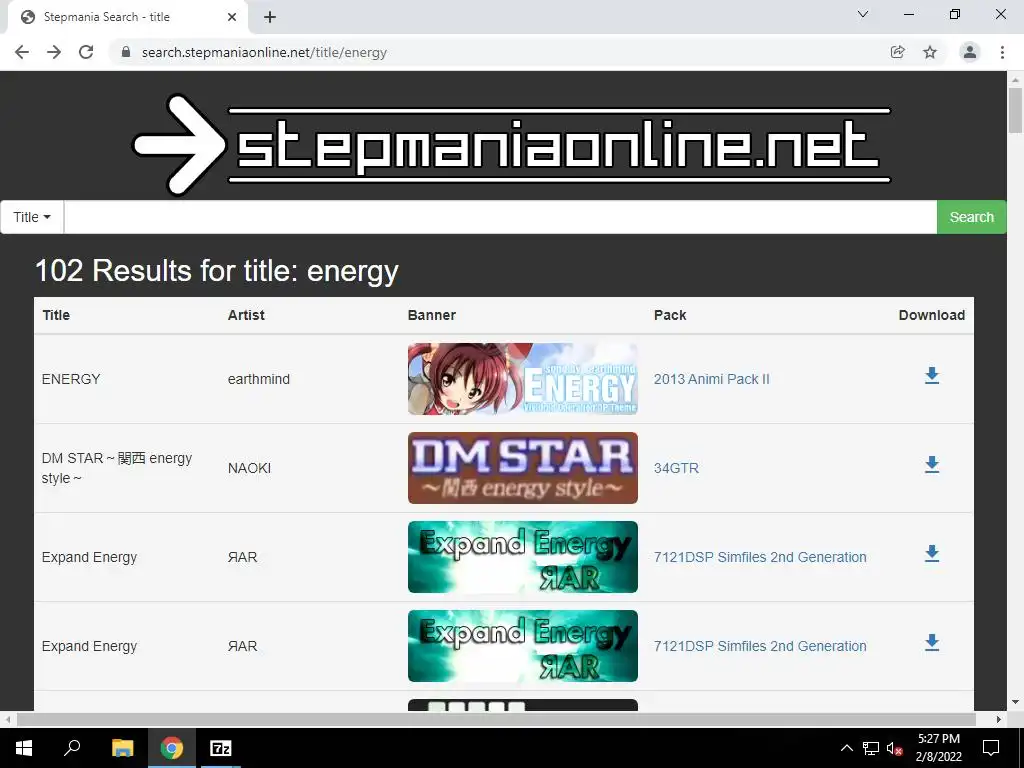1024x768 pixels.
Task: Open the muted volume tray icon
Action: point(895,748)
